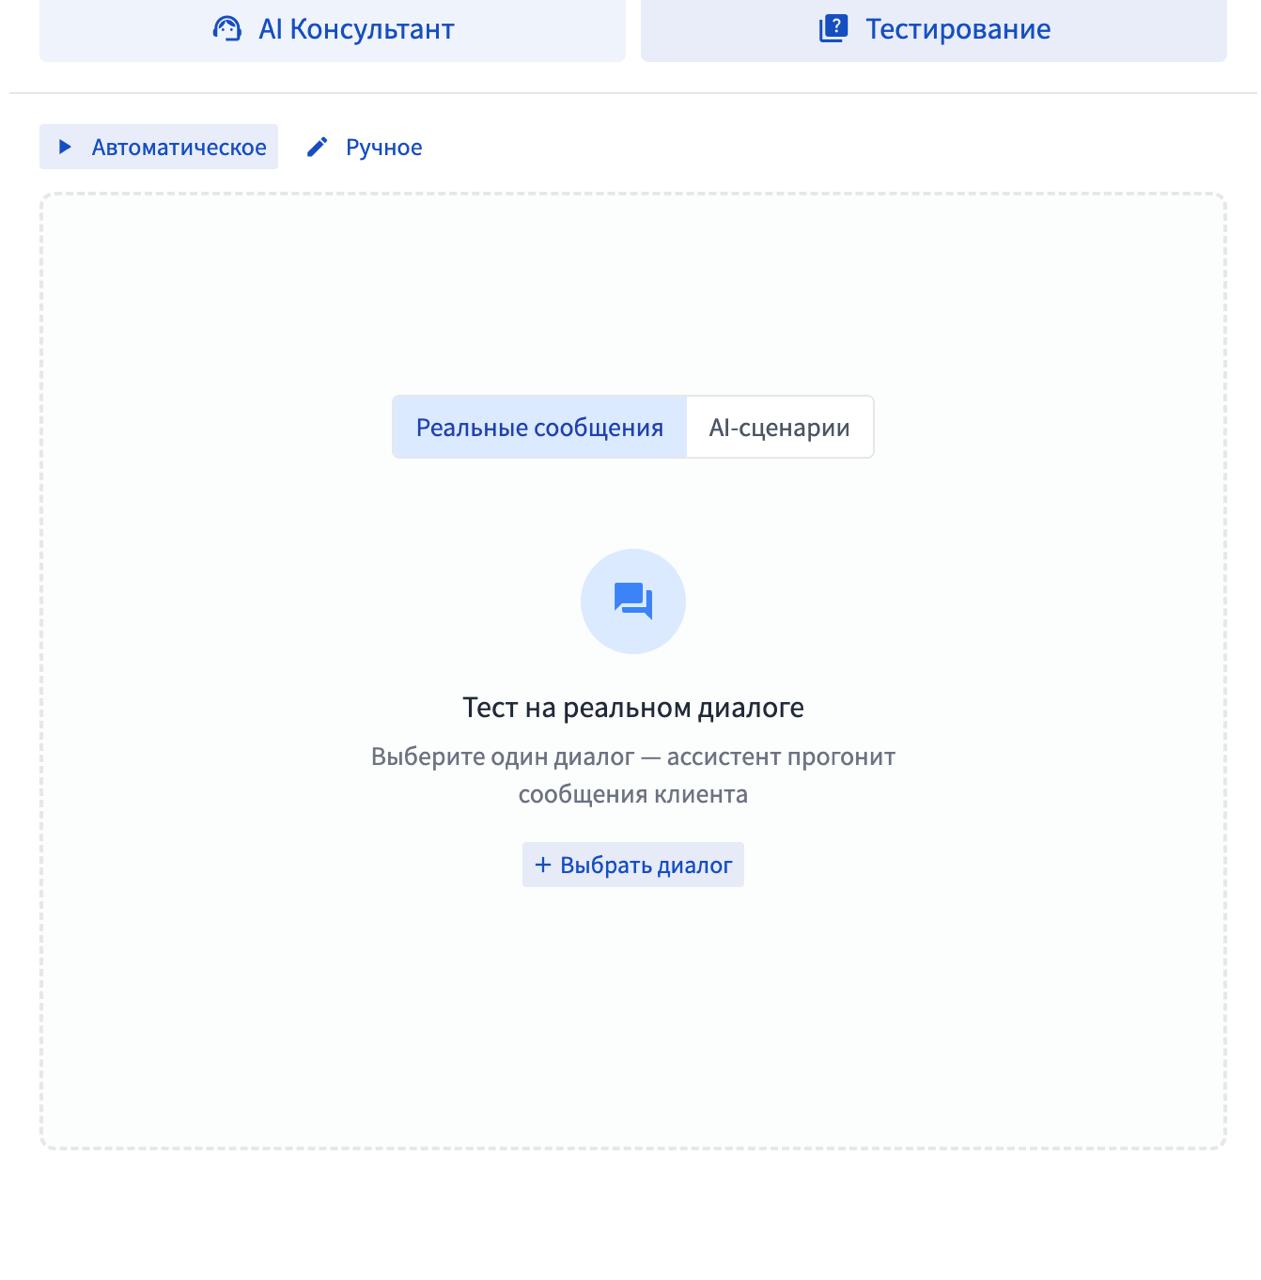1261x1280 pixels.
Task: Click the dialog selection description text
Action: [x=632, y=775]
